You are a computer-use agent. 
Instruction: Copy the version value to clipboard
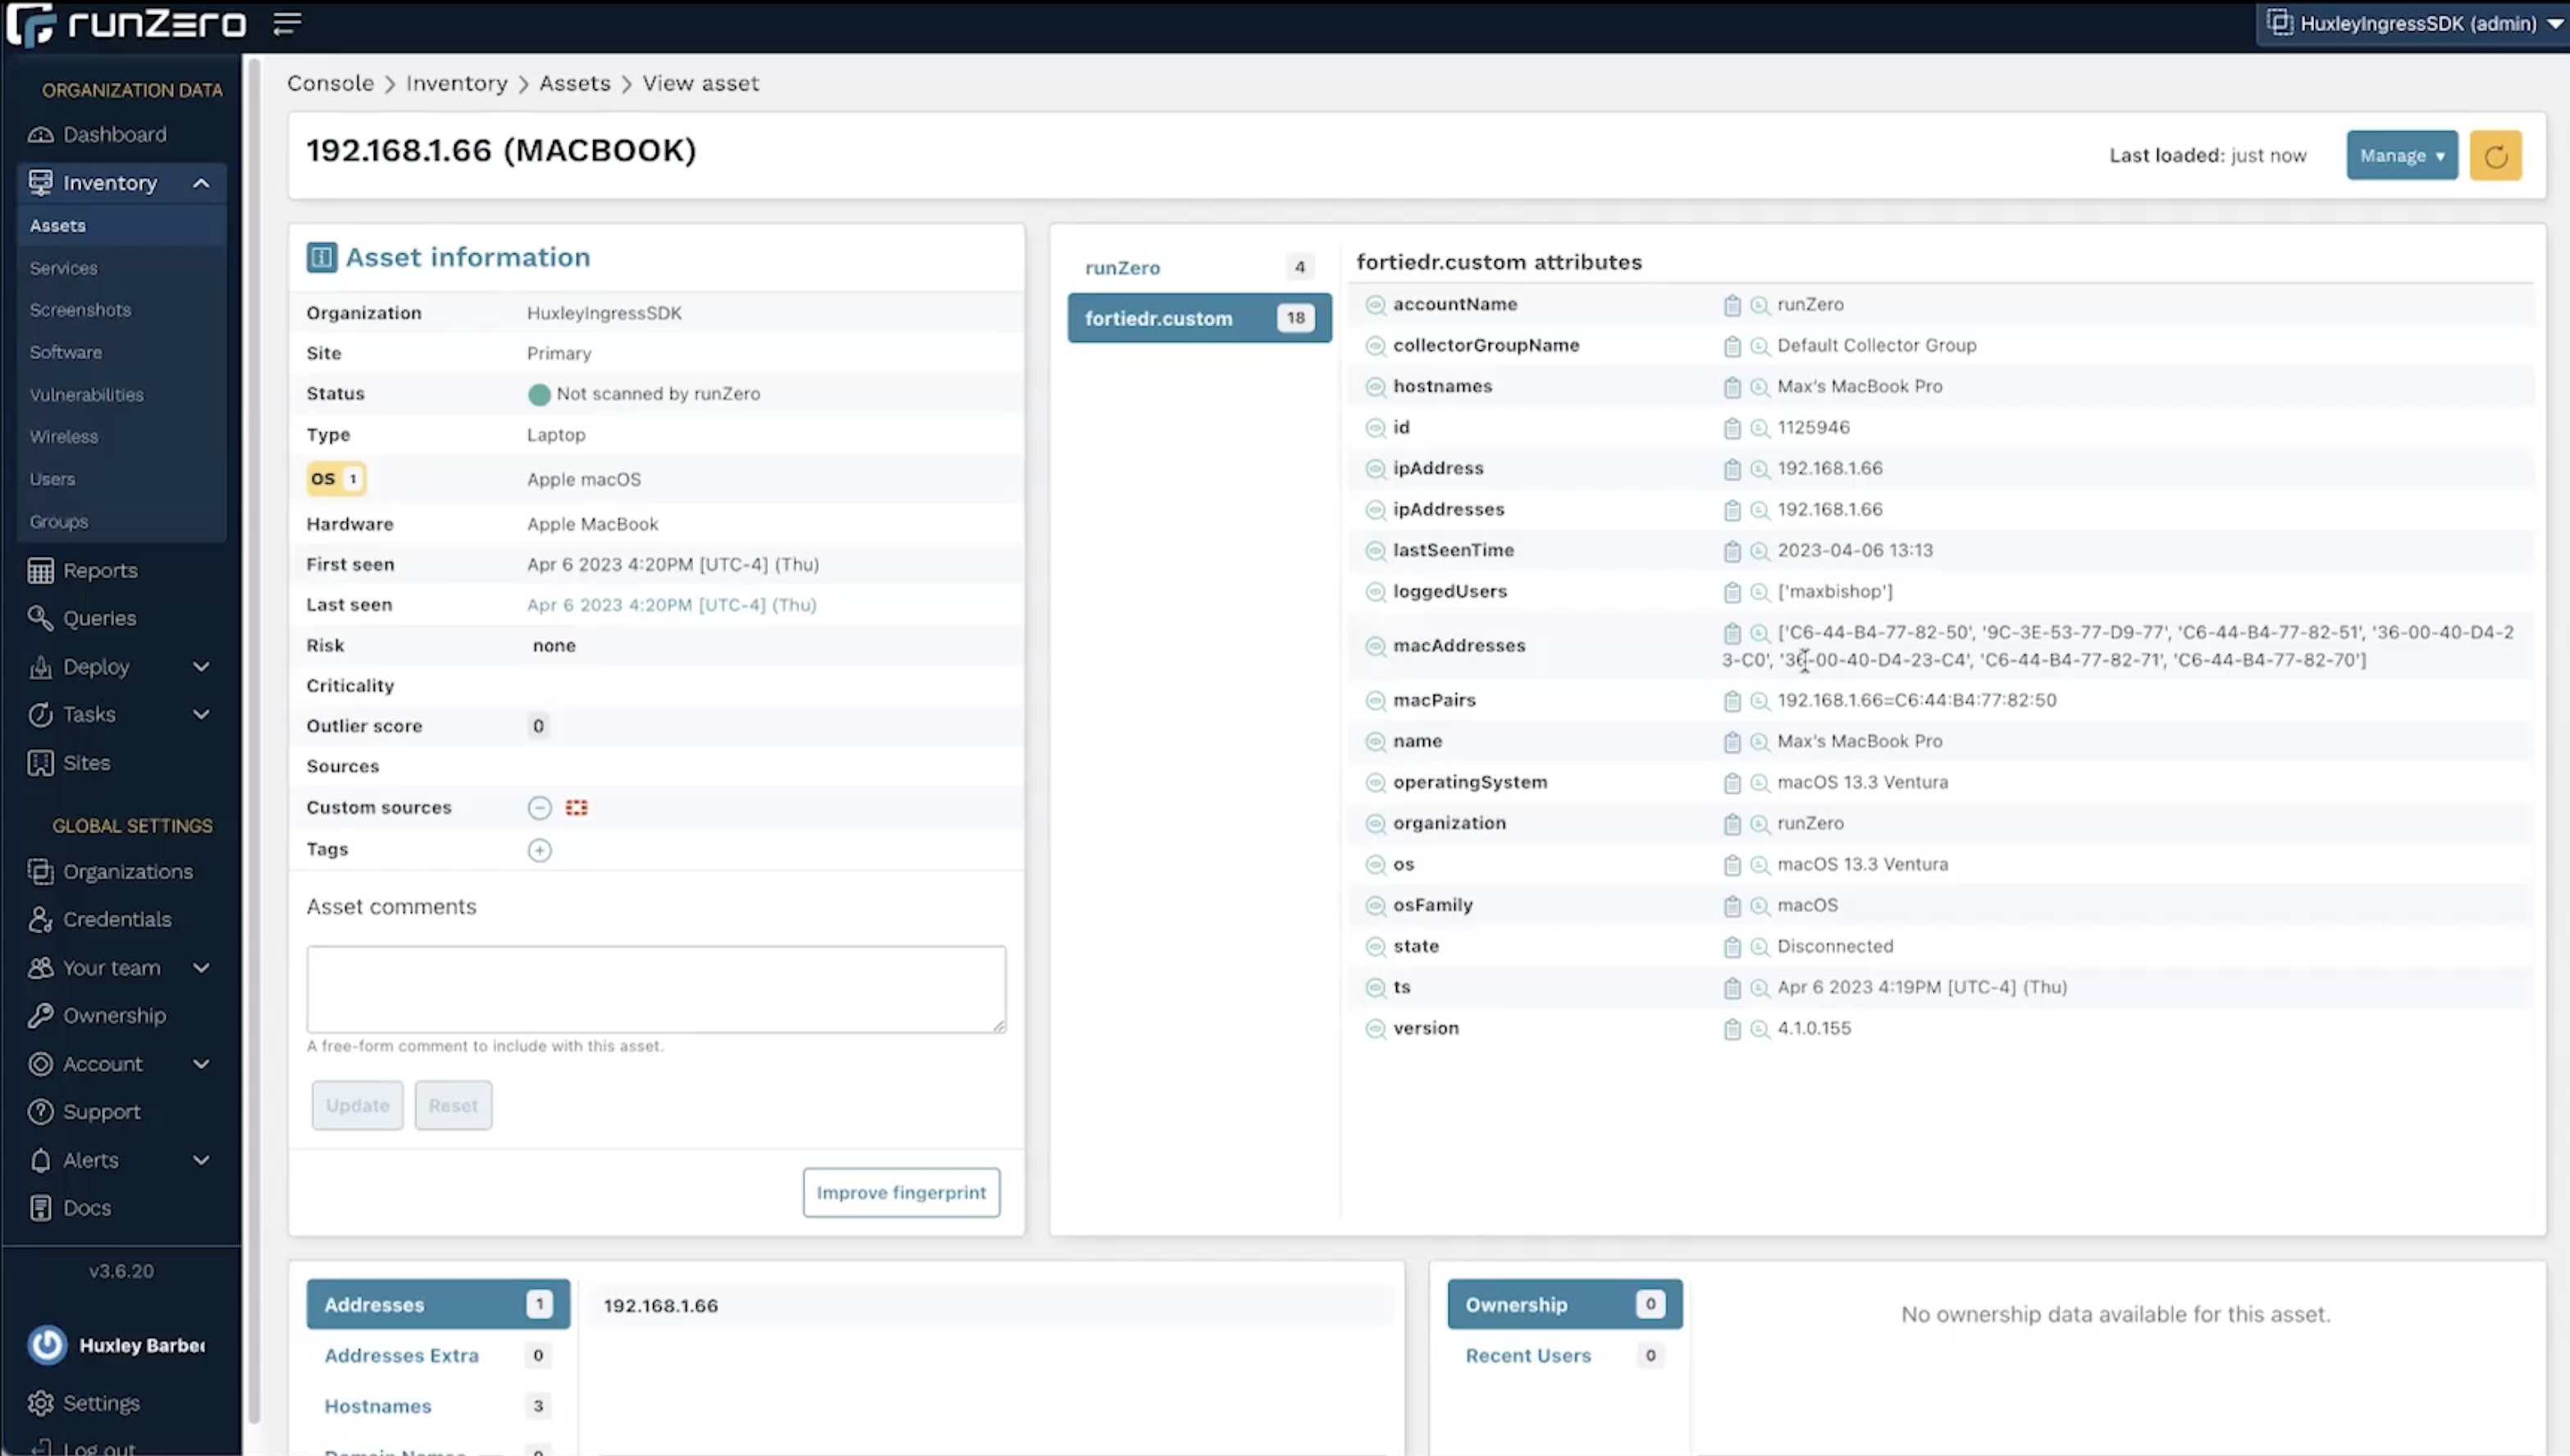pyautogui.click(x=1732, y=1029)
